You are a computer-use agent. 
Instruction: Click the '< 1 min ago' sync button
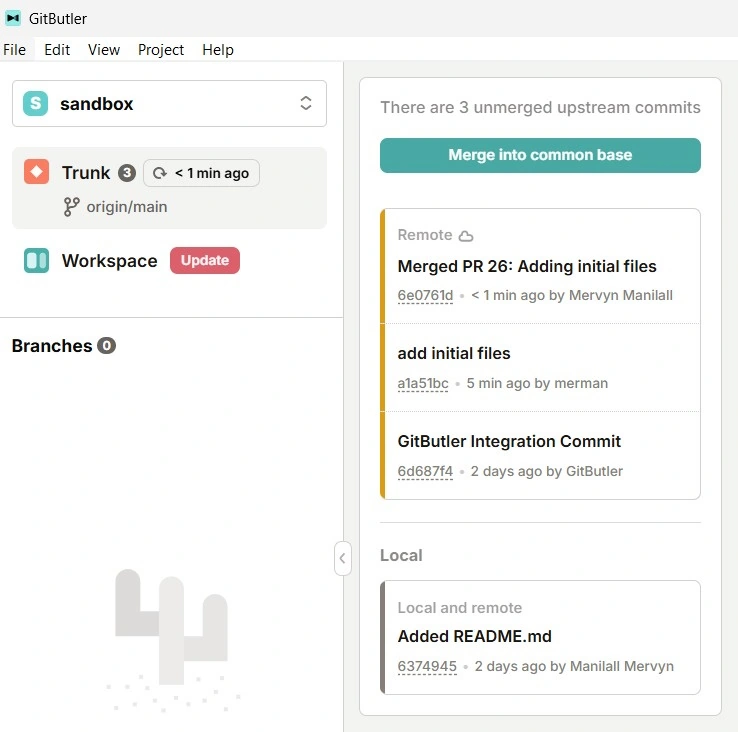coord(201,173)
